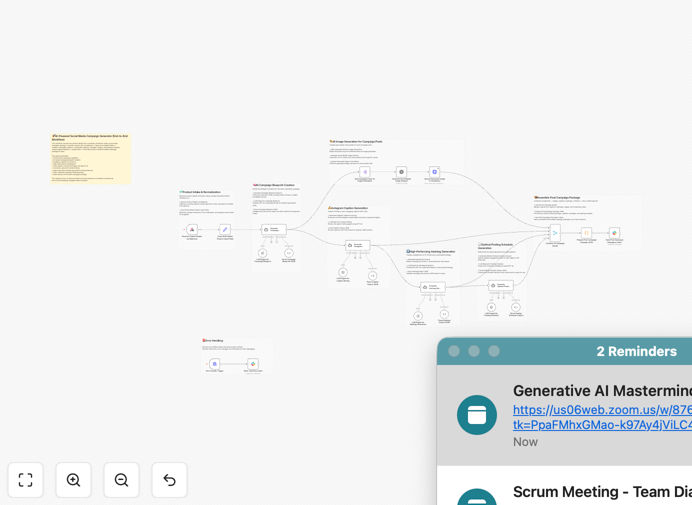Open the AI agent node under Campaign Blueprint
Image resolution: width=692 pixels, height=505 pixels.
point(274,230)
